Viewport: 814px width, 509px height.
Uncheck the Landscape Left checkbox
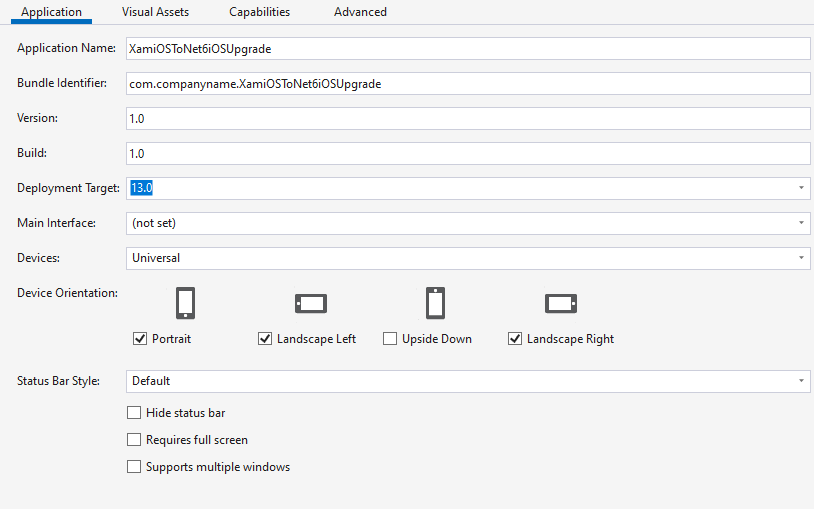point(265,339)
